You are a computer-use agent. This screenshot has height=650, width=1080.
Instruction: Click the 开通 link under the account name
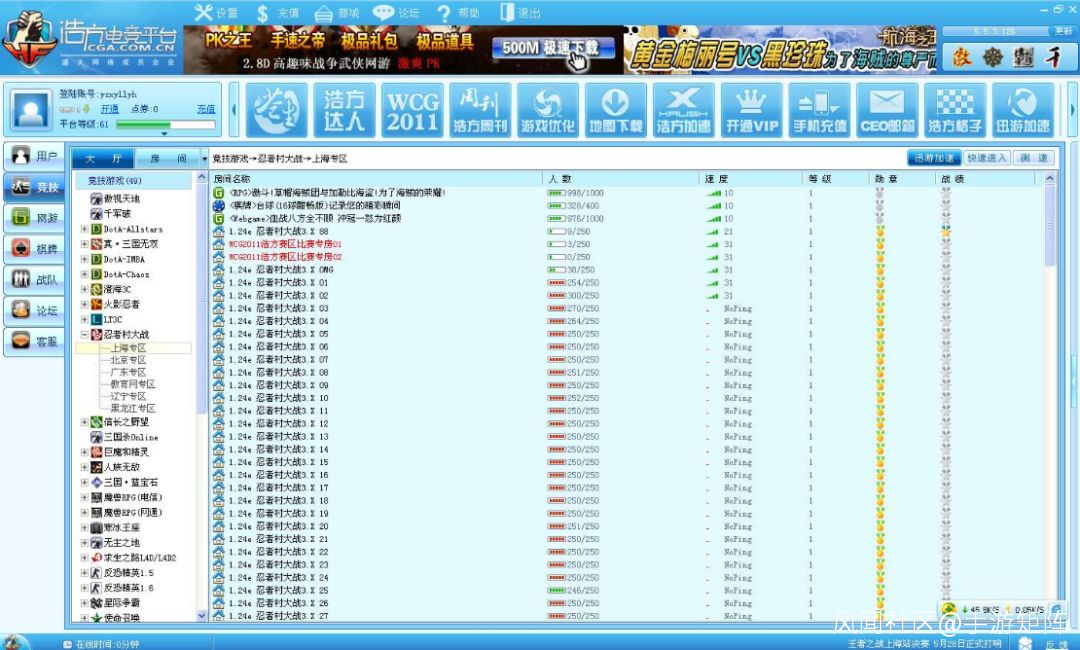(x=110, y=109)
